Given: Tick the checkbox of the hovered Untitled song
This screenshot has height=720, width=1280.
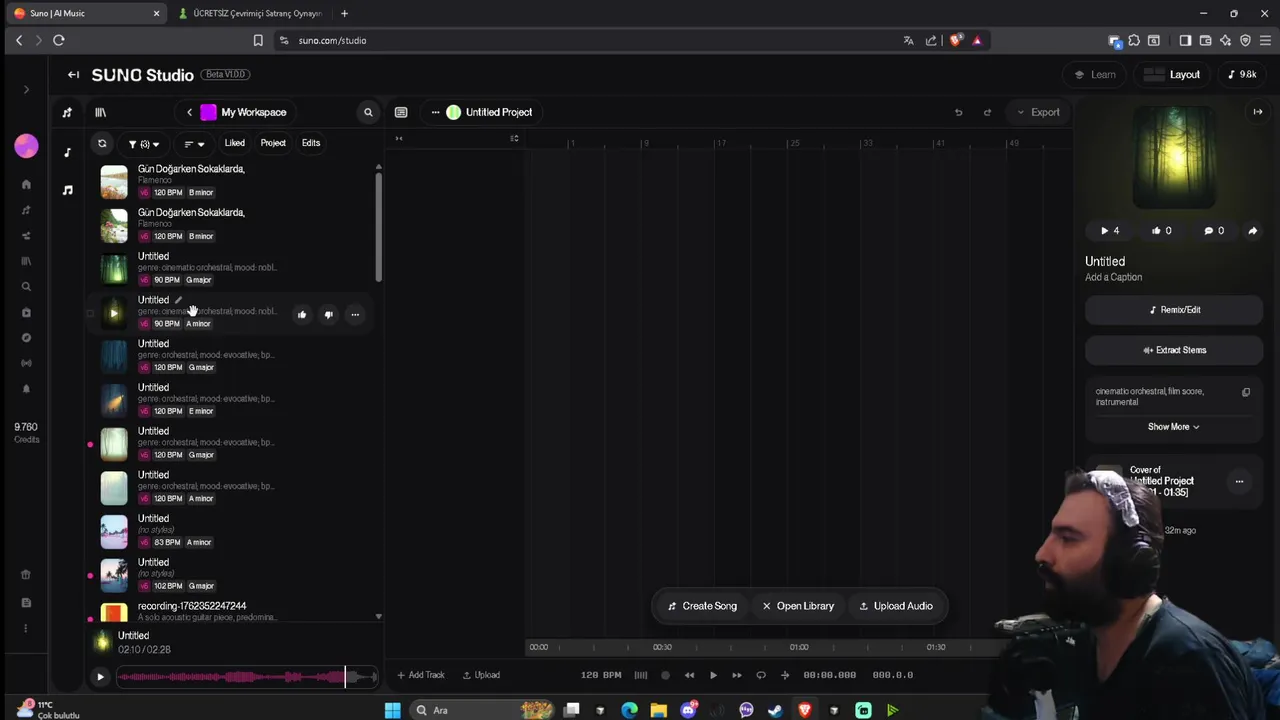Looking at the screenshot, I should point(90,315).
